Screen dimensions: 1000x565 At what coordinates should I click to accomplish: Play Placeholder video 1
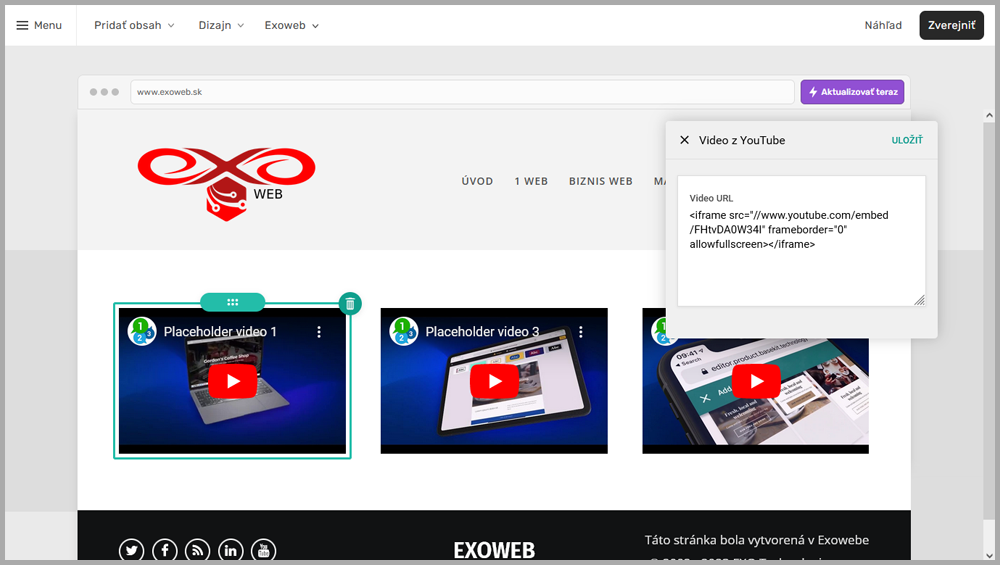[232, 381]
